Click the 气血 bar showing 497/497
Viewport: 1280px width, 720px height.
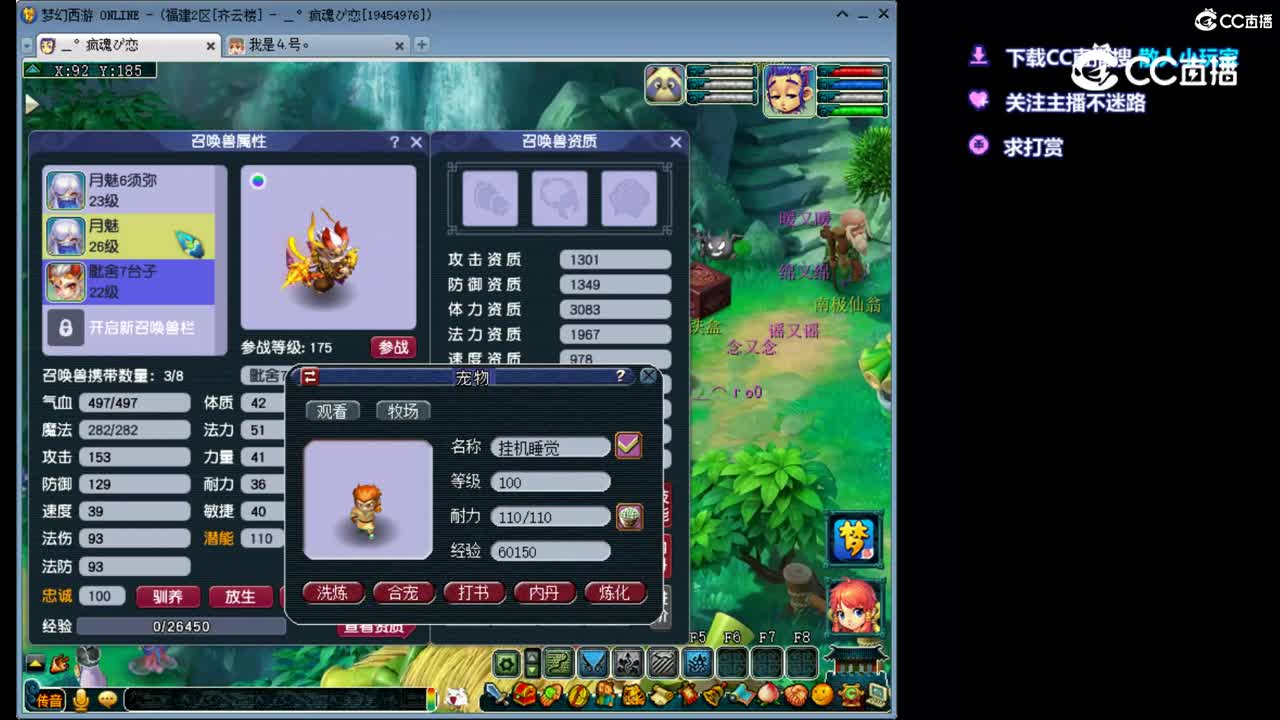point(134,403)
